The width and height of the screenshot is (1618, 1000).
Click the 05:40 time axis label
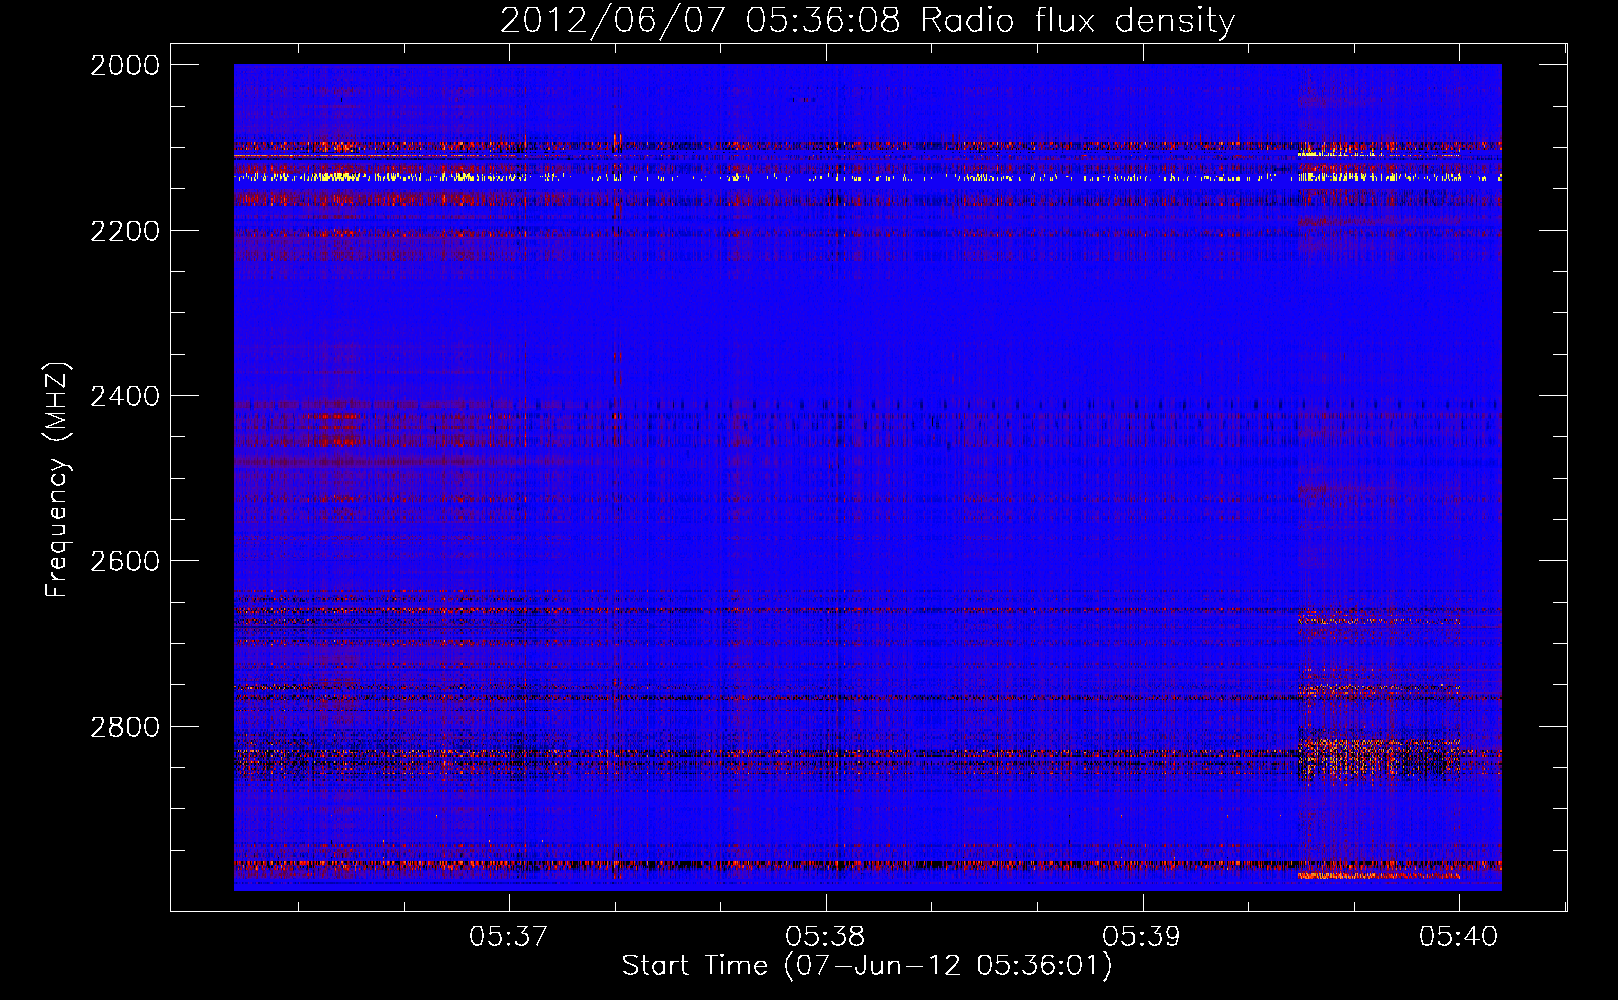(x=1458, y=936)
